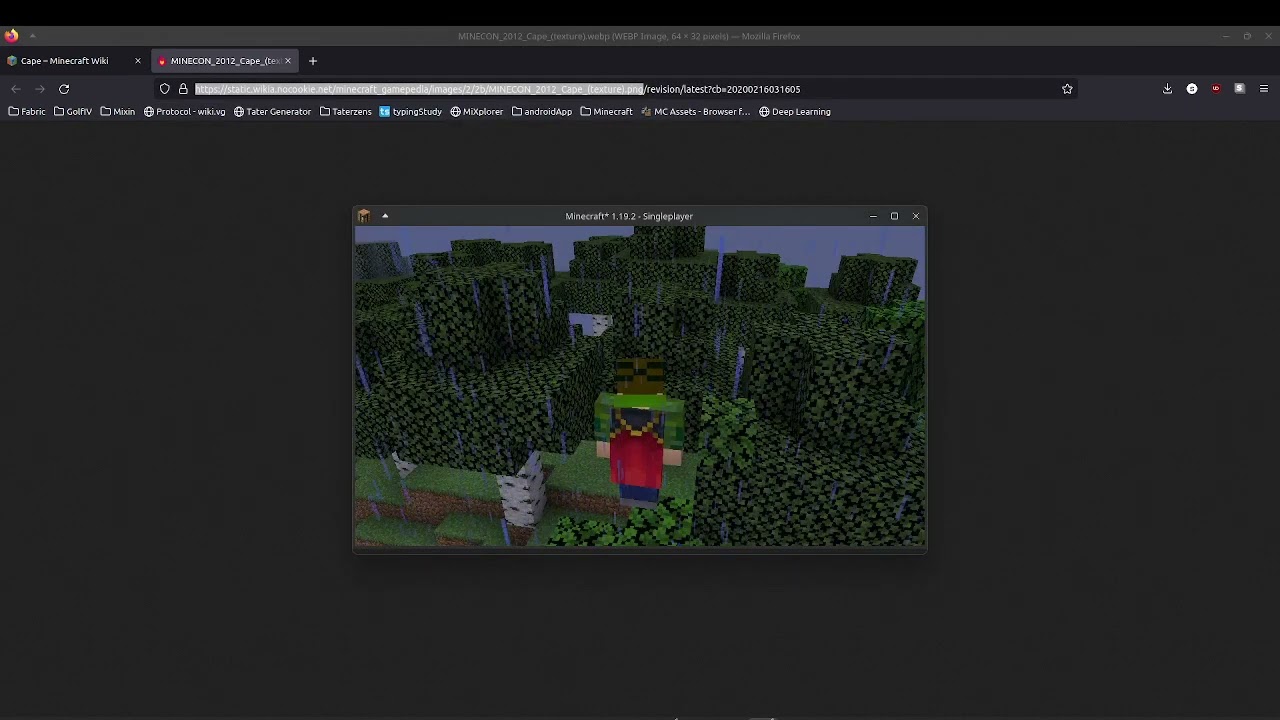Close the Minecraft 1.19.2 window

coord(916,216)
